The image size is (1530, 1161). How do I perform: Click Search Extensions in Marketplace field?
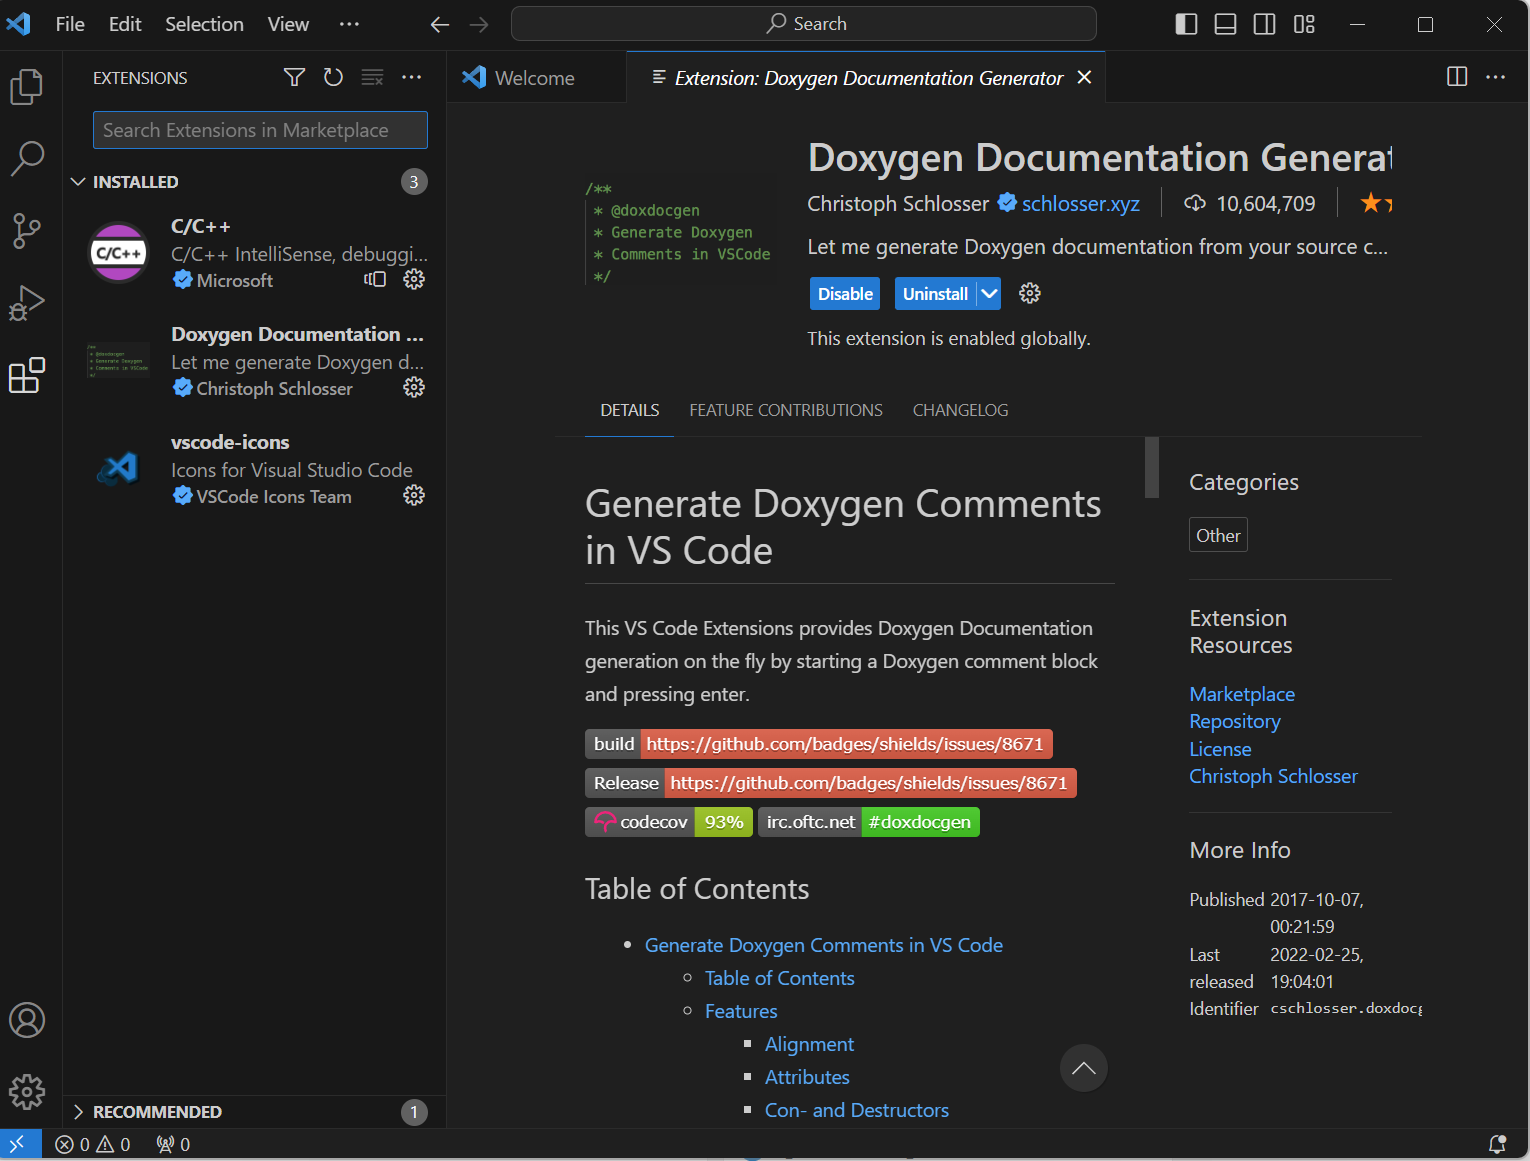pos(260,130)
